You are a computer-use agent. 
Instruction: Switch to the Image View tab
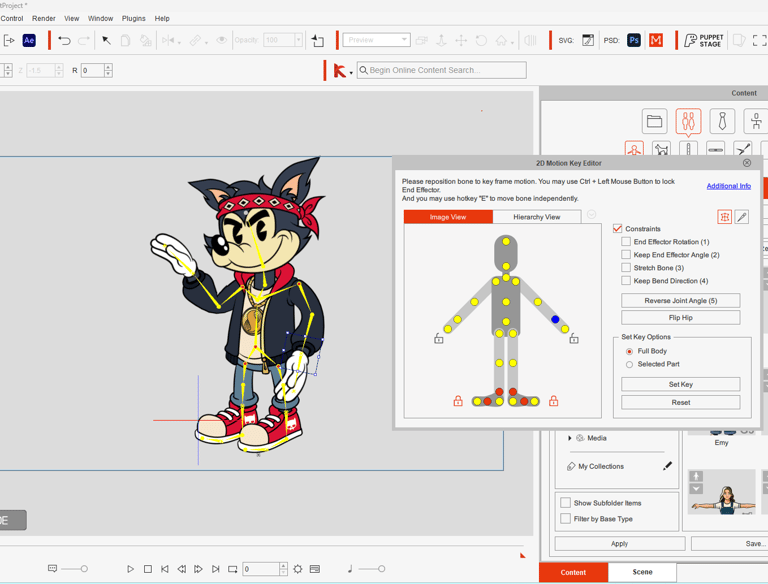(448, 217)
